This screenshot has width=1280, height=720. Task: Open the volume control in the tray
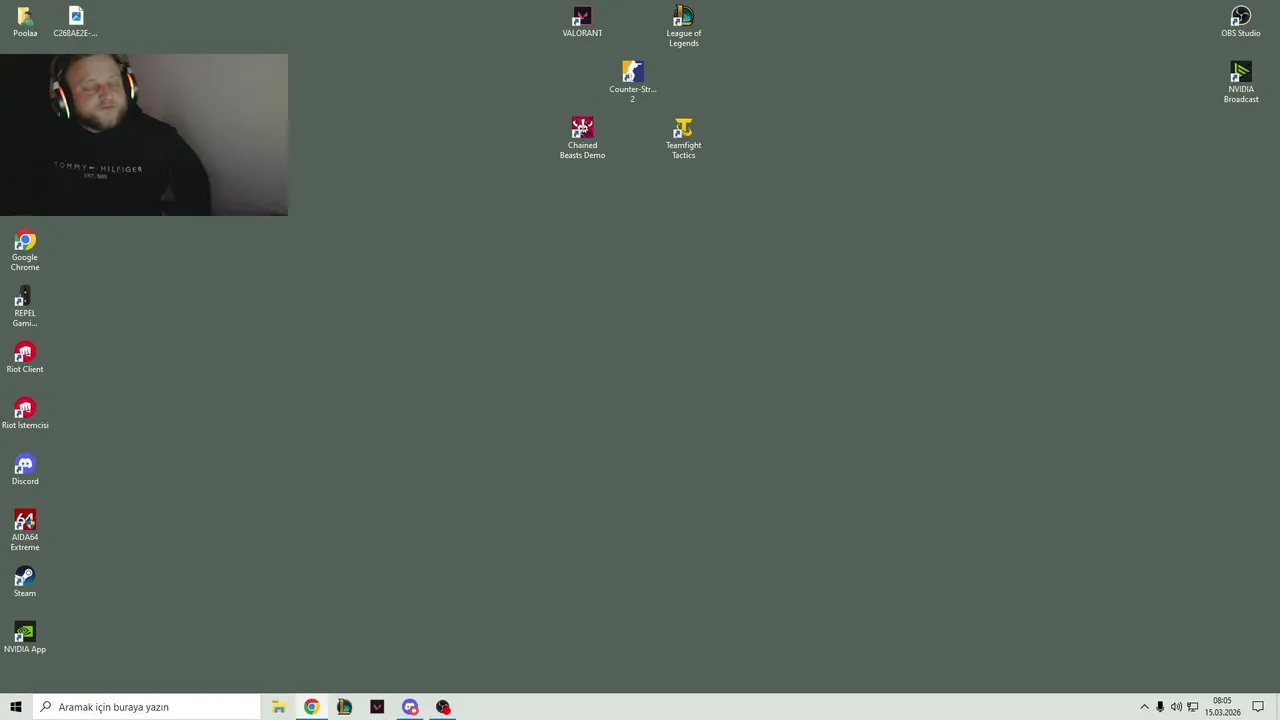coord(1176,707)
